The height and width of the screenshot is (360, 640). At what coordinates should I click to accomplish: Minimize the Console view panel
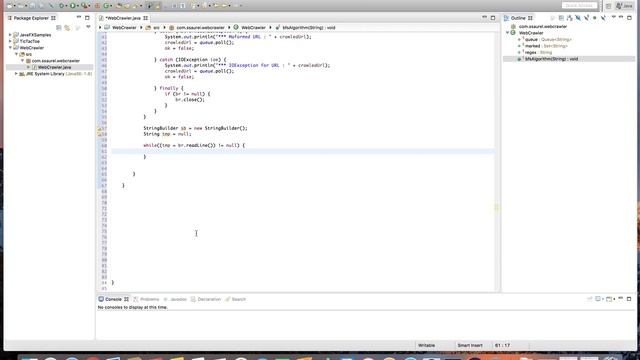(621, 299)
